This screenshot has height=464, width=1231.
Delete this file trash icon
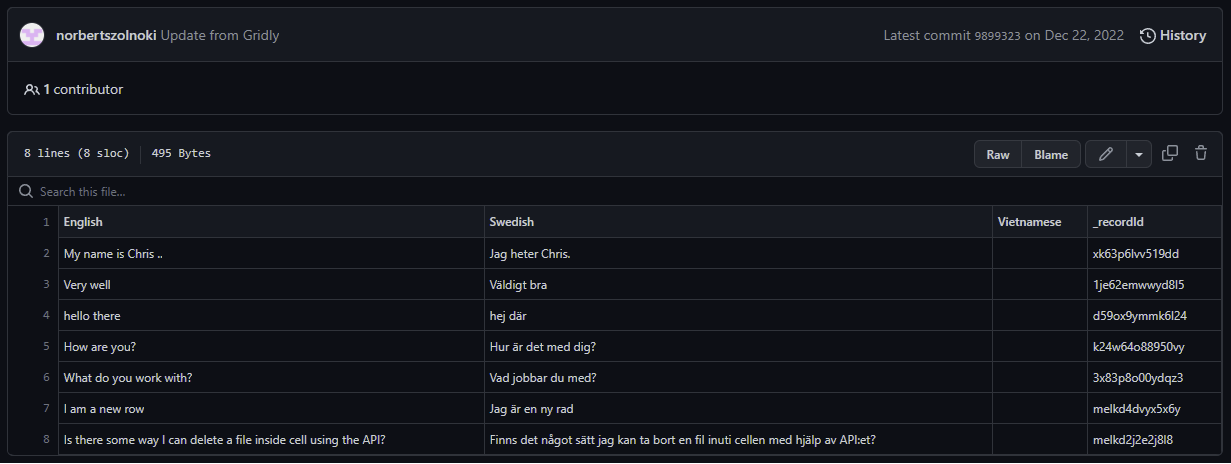point(1201,153)
